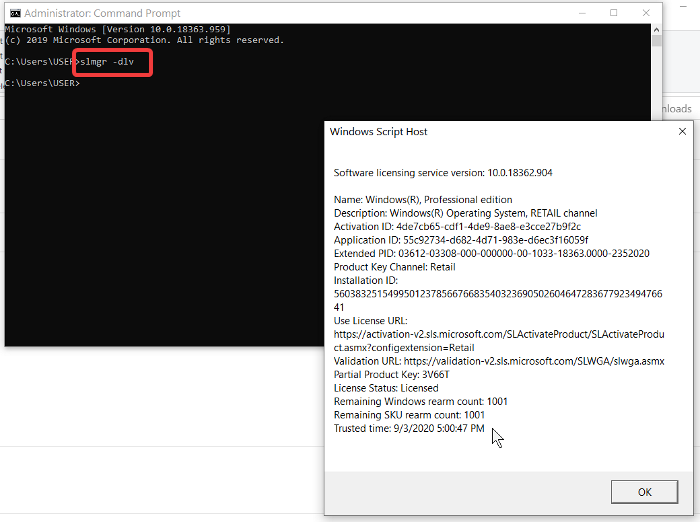This screenshot has width=700, height=522.
Task: Click 'Name: Windows(R), Professional edition' line
Action: (423, 200)
